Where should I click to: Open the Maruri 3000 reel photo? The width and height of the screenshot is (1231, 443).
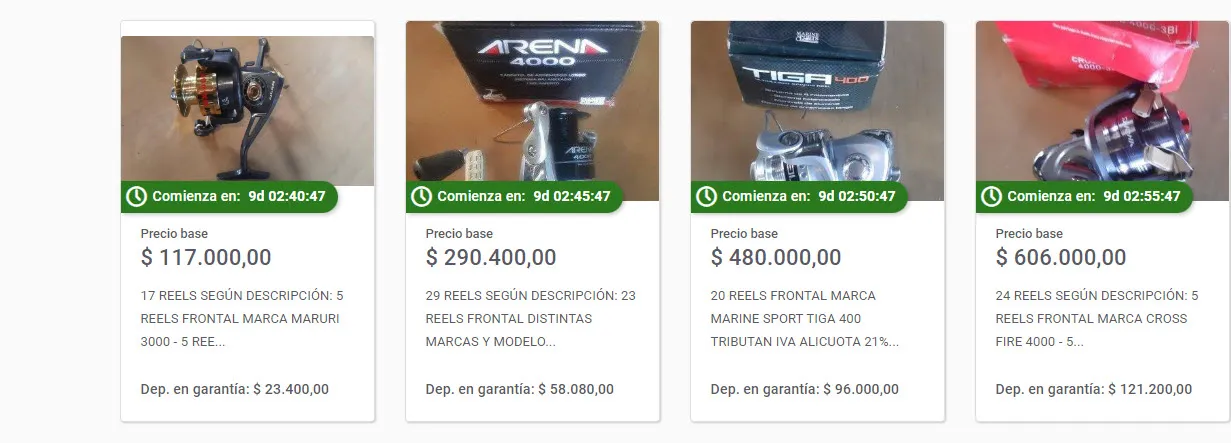248,110
